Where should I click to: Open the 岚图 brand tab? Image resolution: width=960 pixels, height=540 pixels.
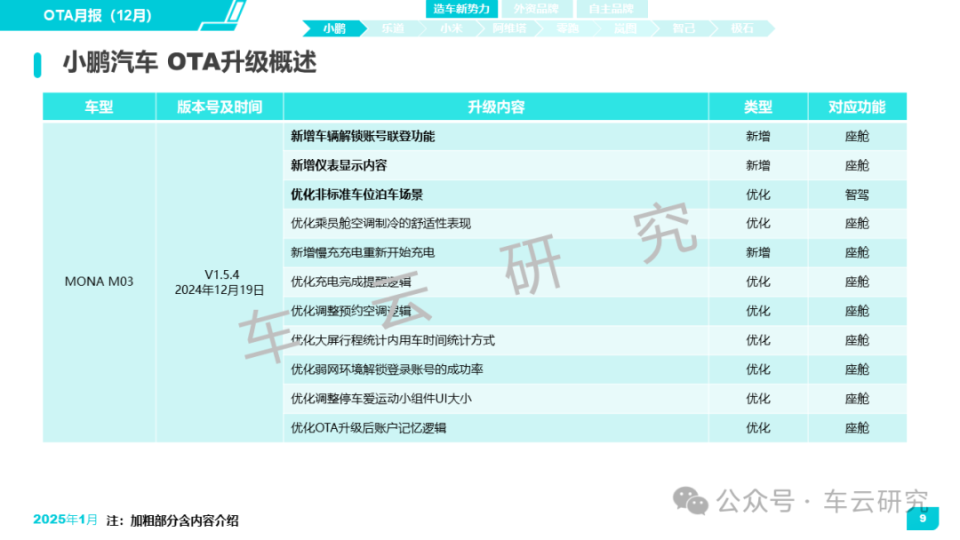pos(626,28)
